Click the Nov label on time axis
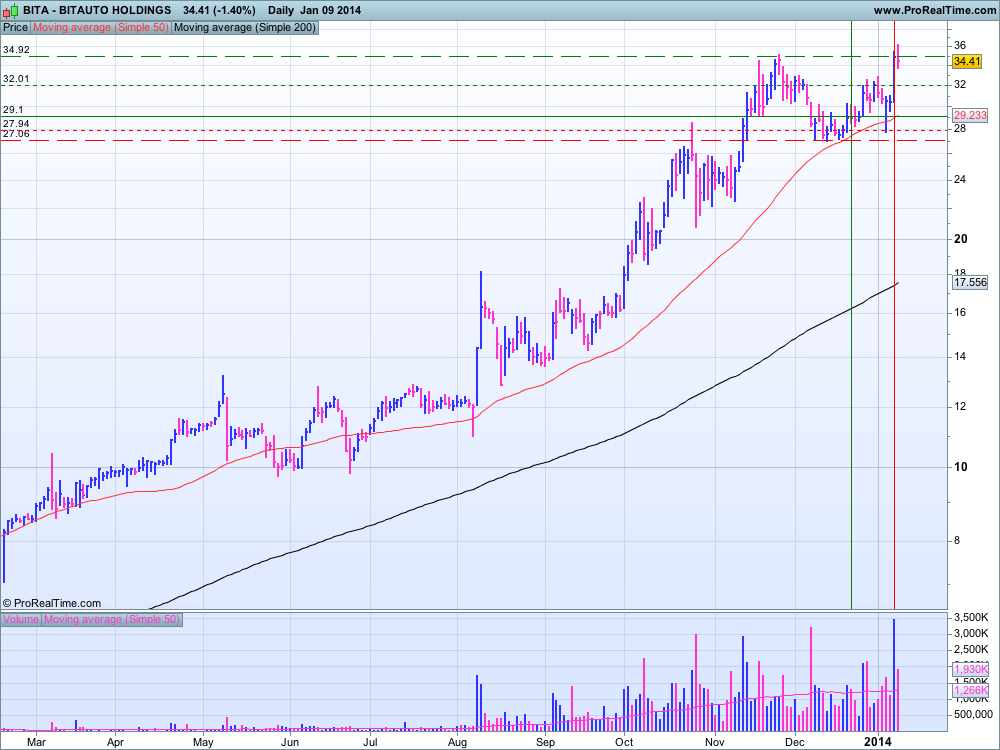1000x750 pixels. tap(715, 742)
